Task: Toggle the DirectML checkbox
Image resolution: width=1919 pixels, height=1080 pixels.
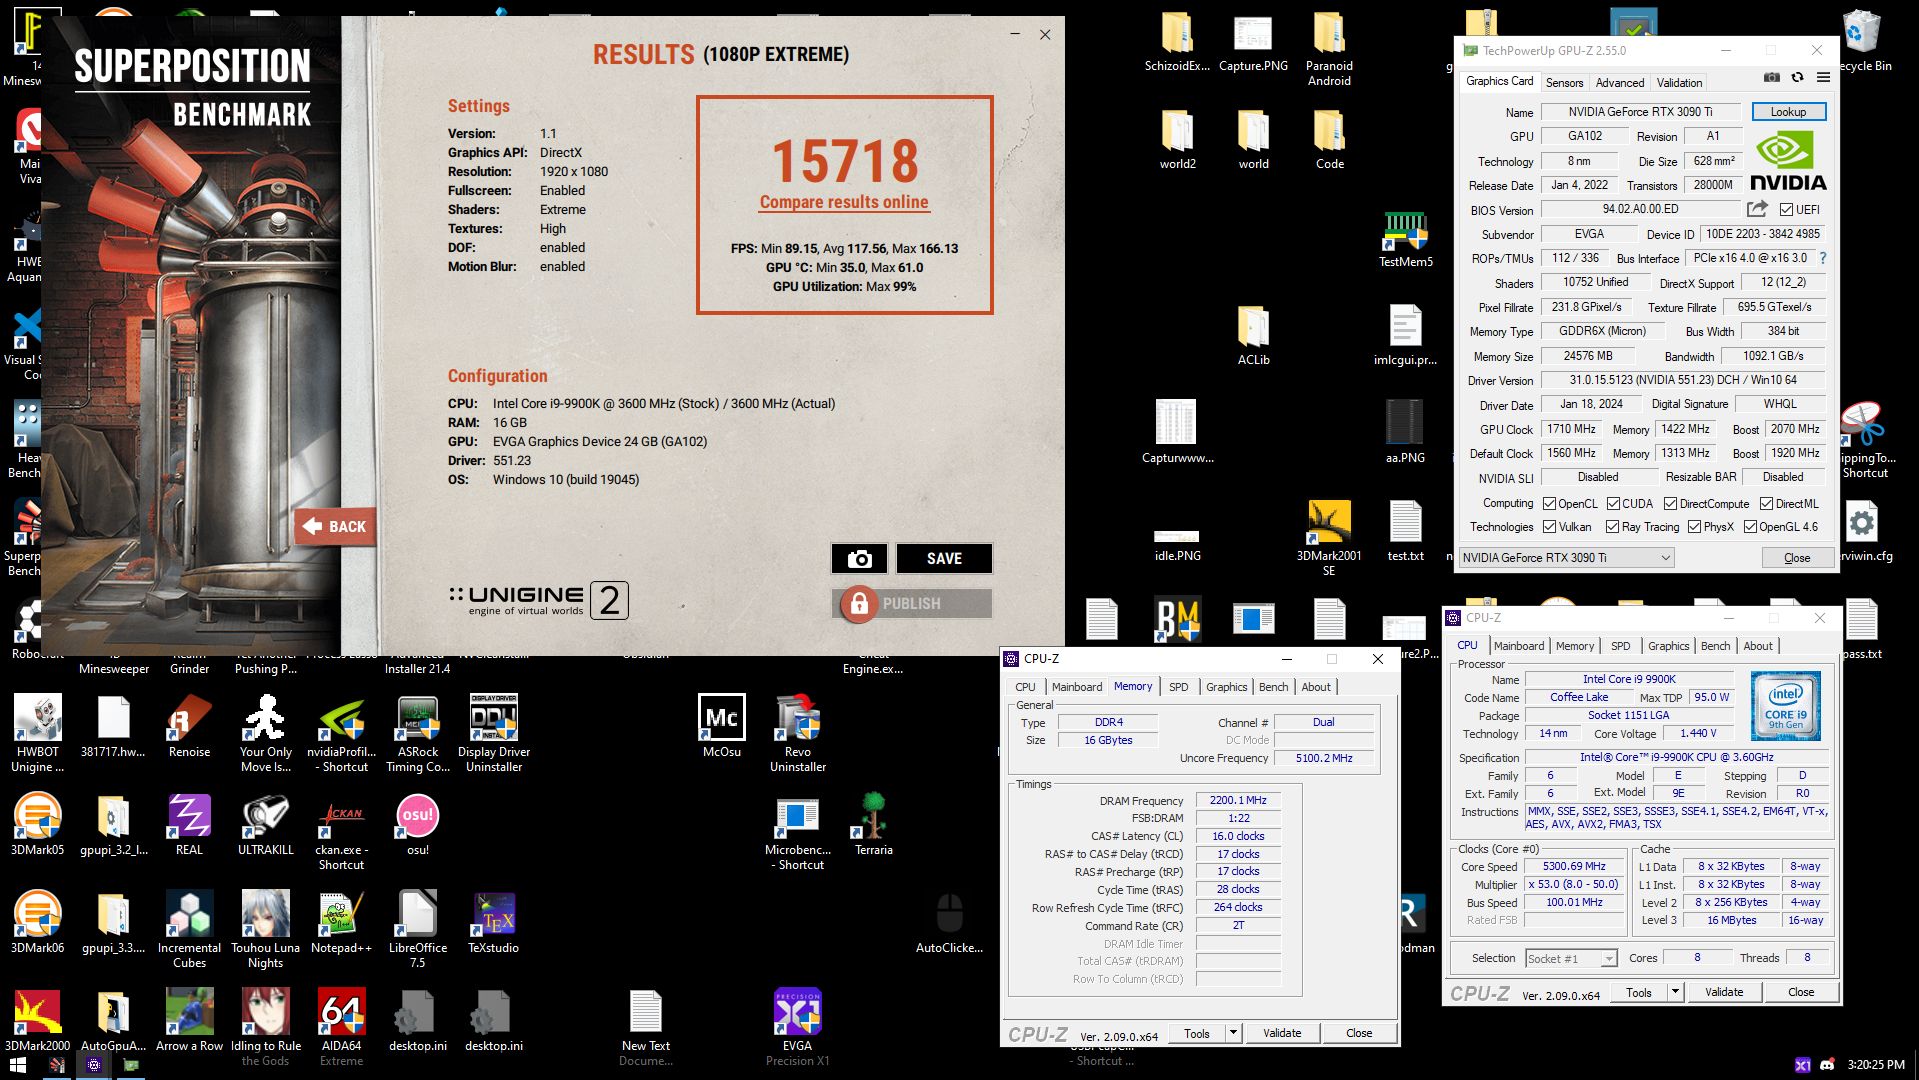Action: (1766, 504)
